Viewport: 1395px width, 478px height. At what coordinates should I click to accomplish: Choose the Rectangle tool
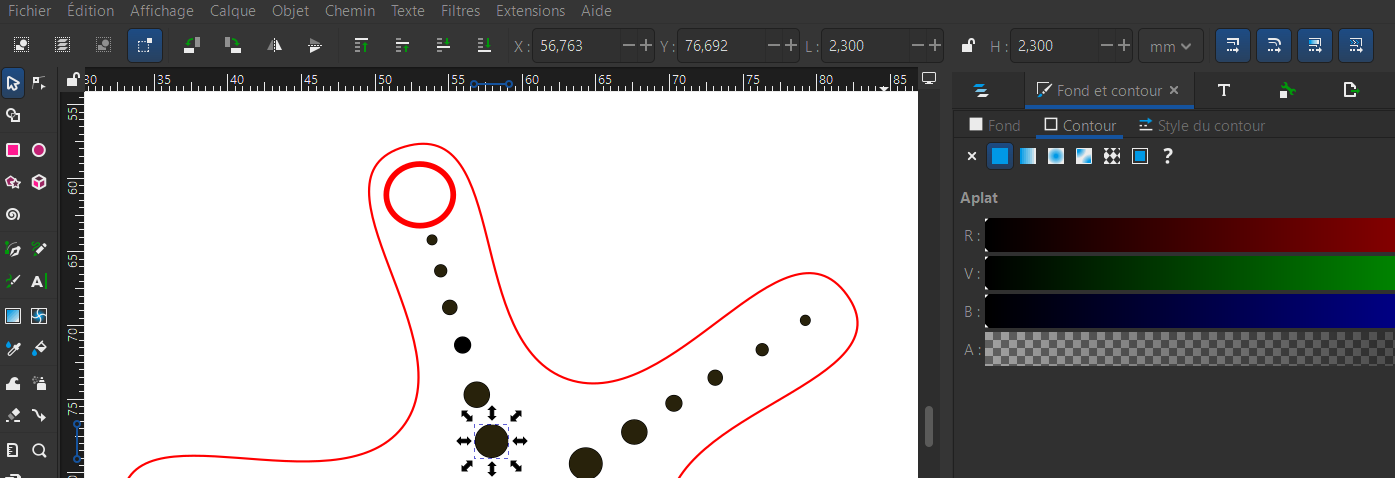(13, 150)
